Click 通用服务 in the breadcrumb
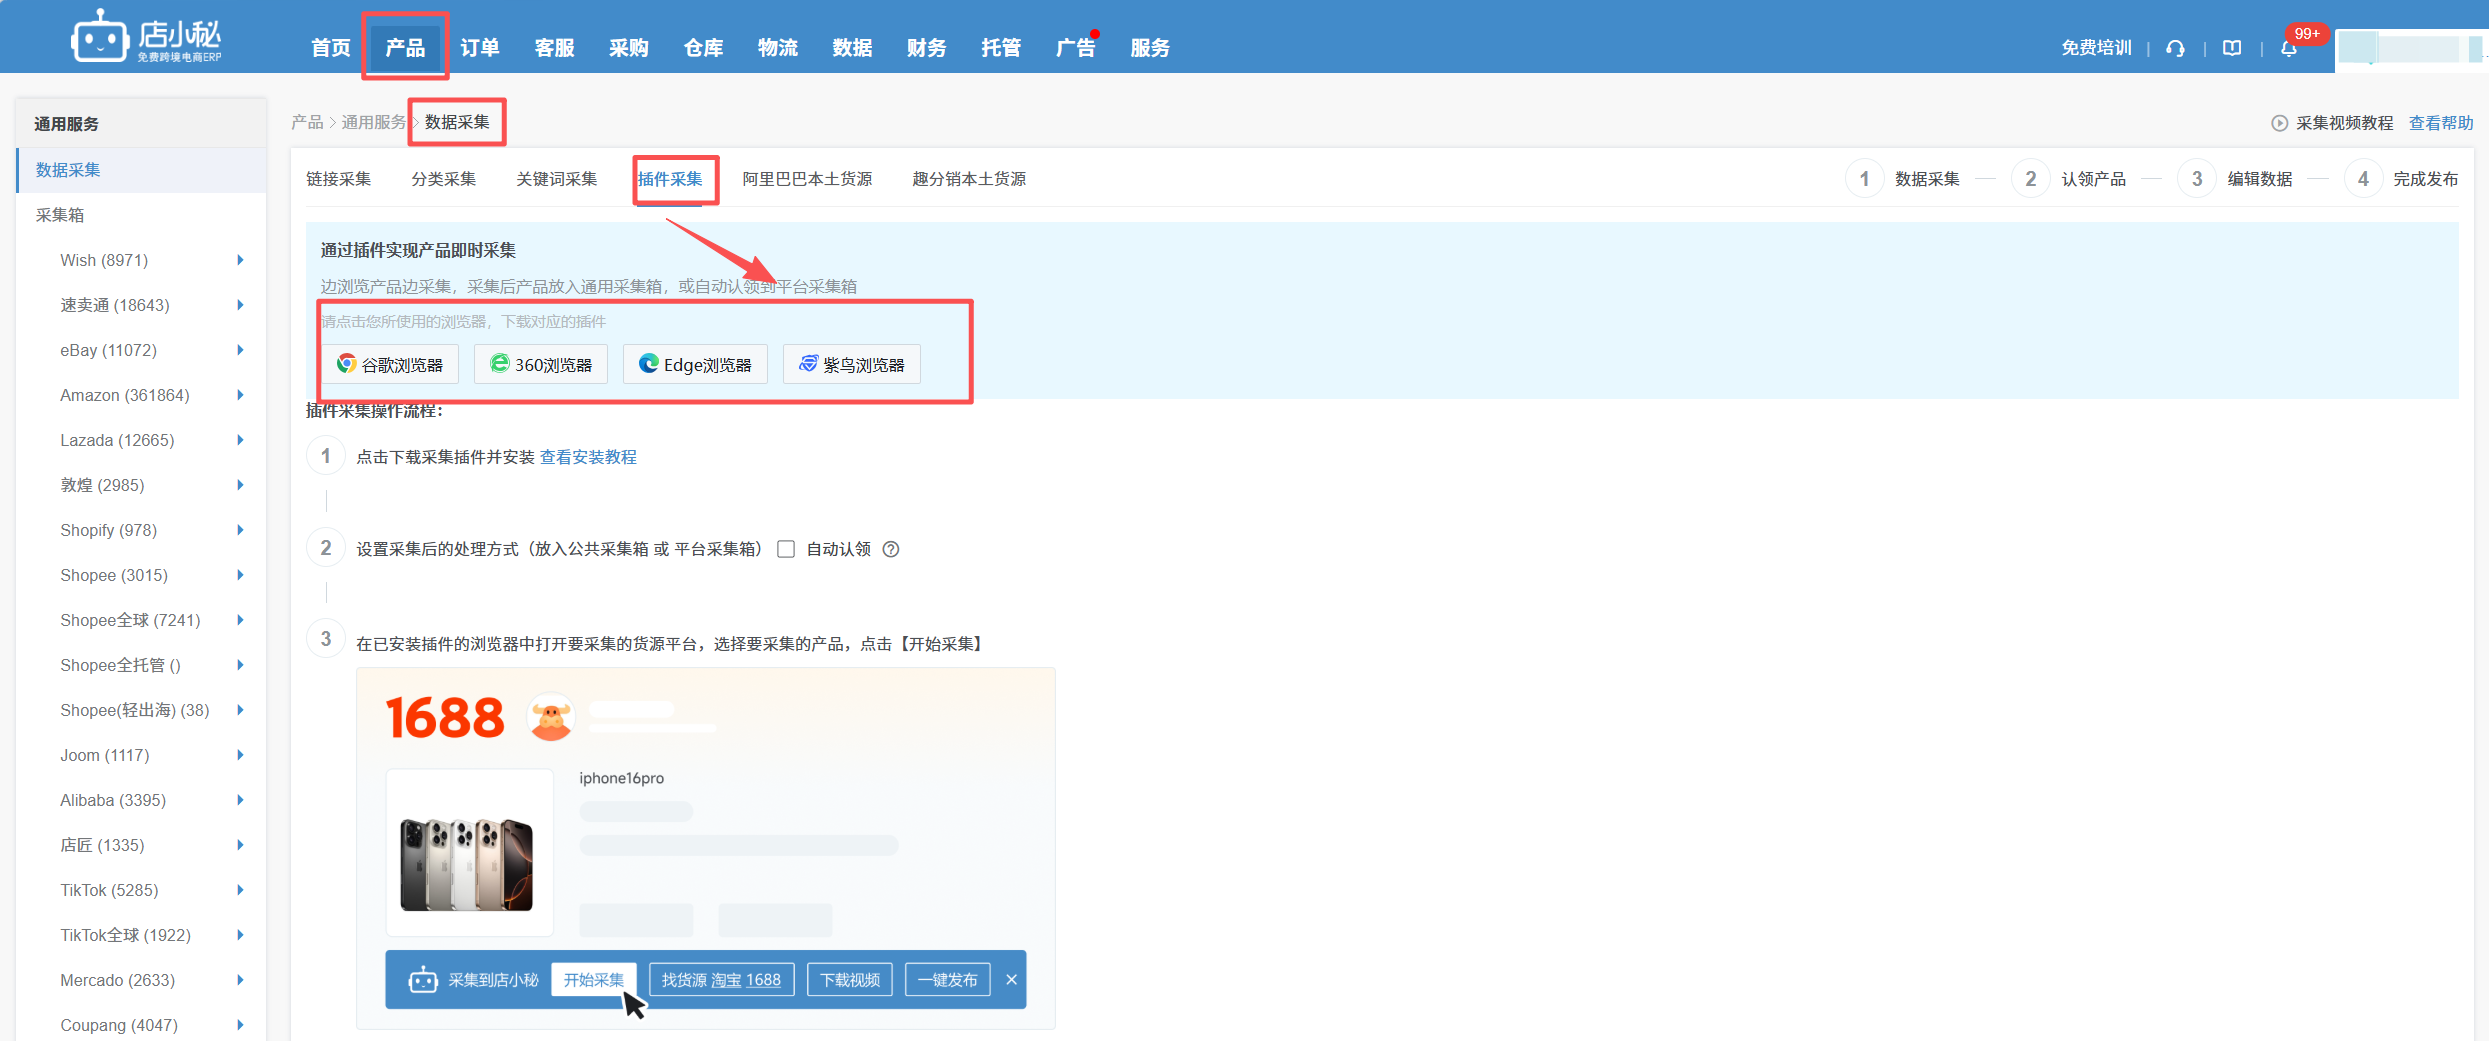 tap(373, 122)
